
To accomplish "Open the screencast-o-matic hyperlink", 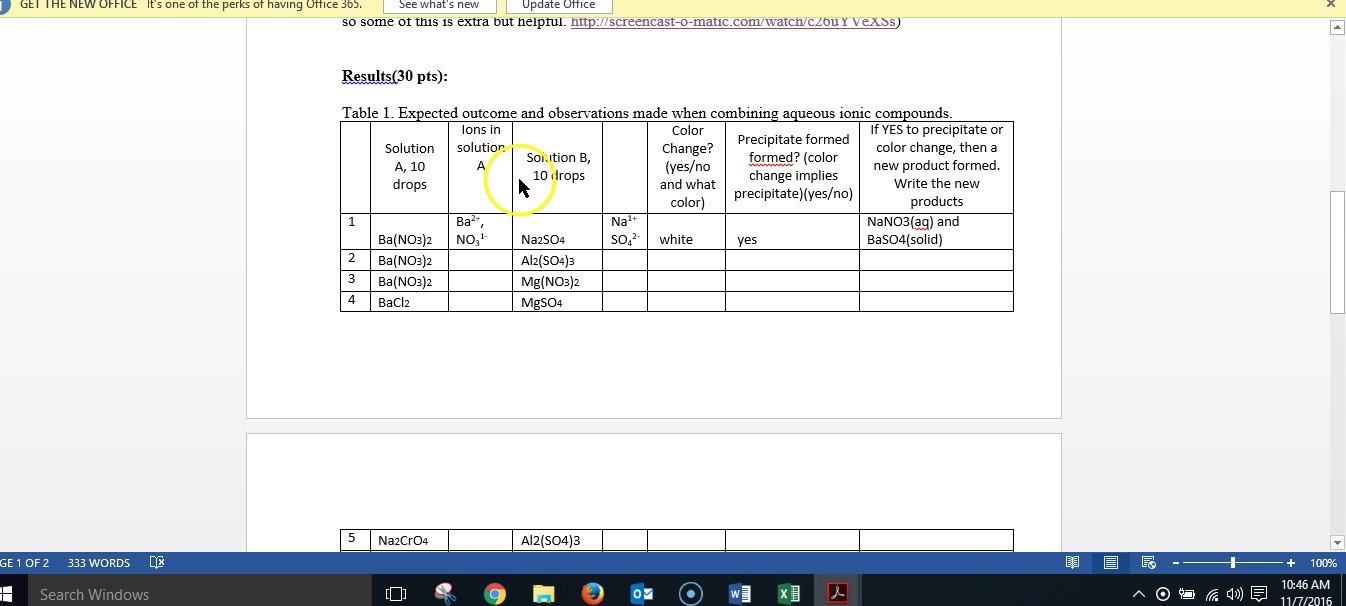I will pos(732,21).
